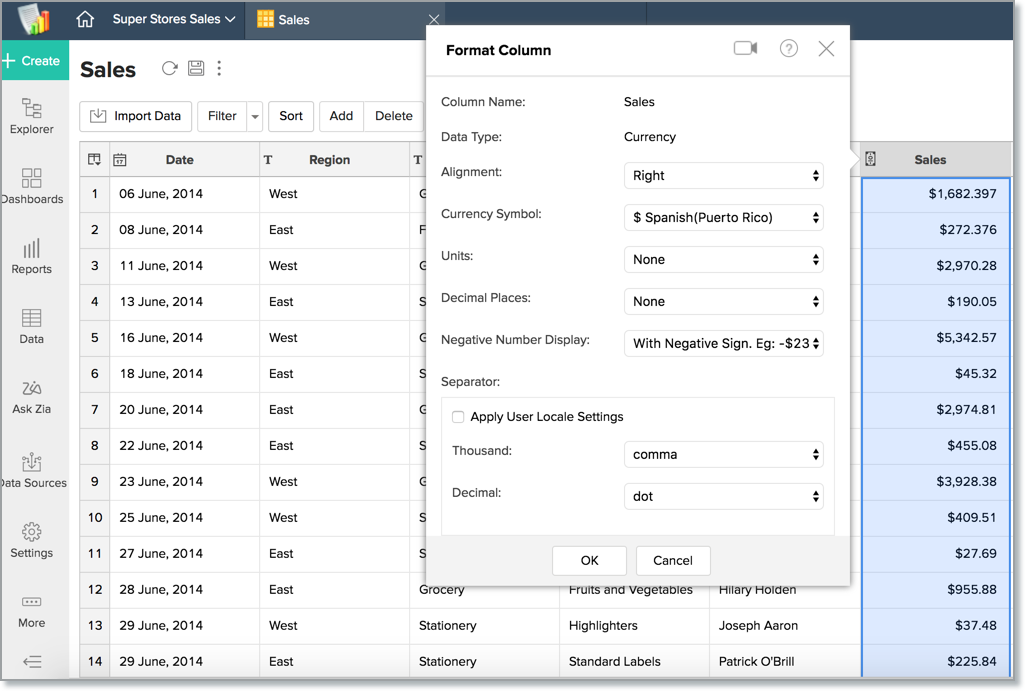Open the Thousand separator dropdown
The width and height of the screenshot is (1025, 691).
pos(723,455)
